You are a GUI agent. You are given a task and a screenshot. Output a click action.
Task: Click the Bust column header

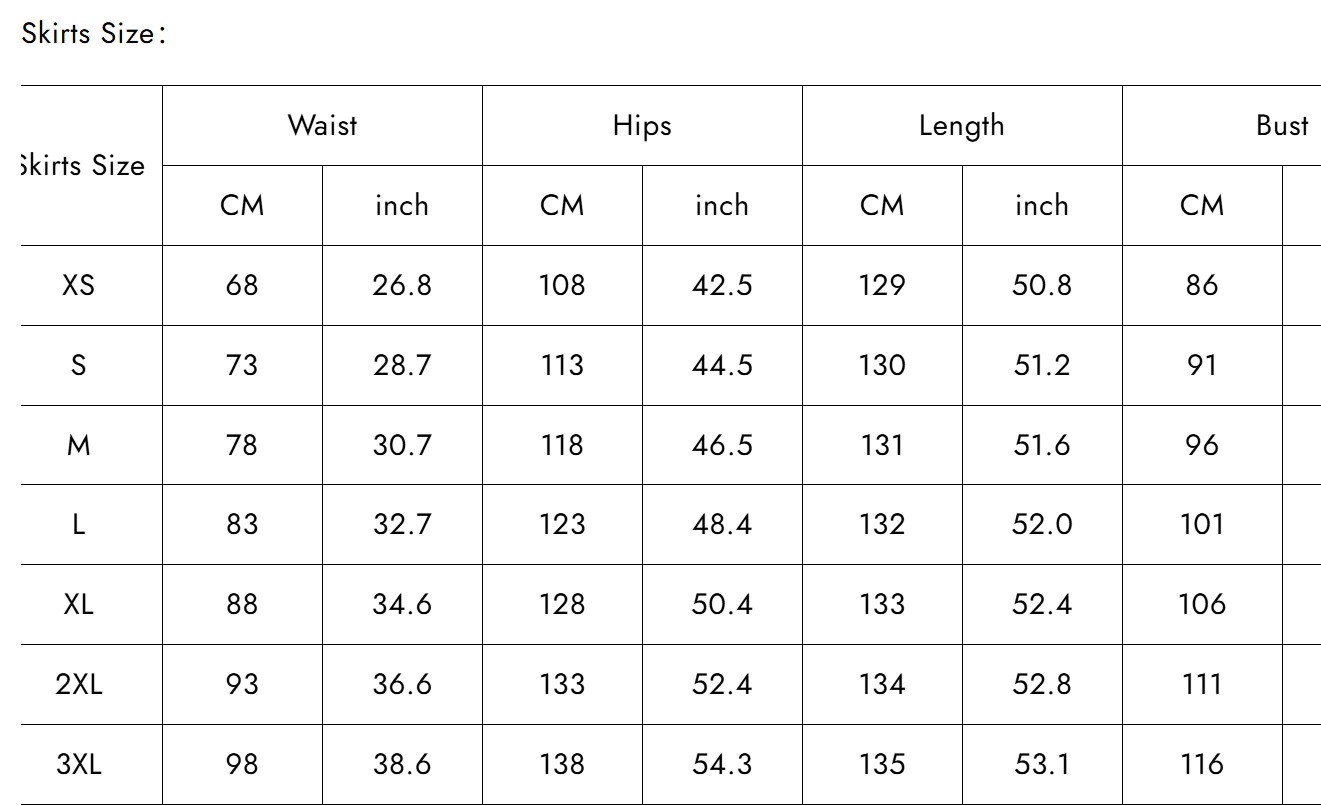pyautogui.click(x=1282, y=126)
